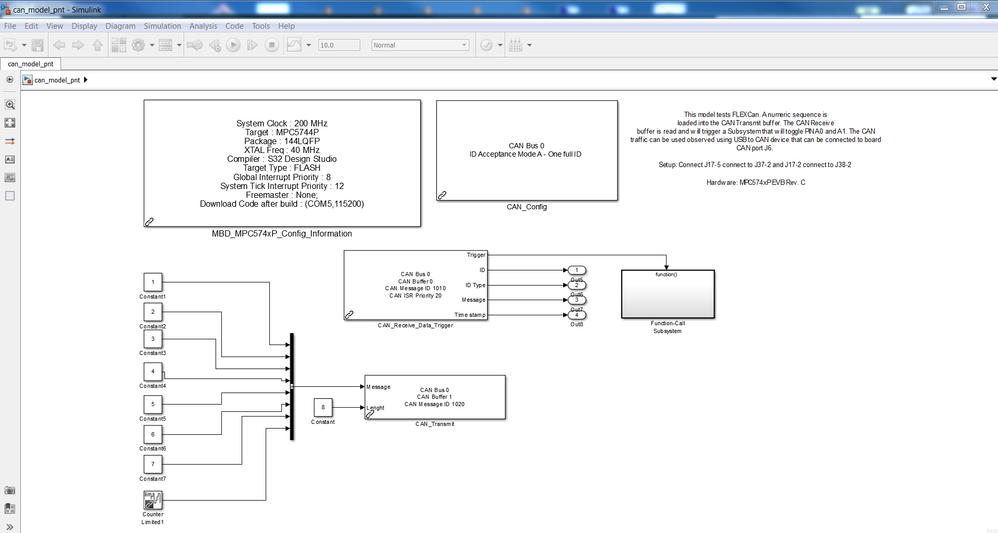The image size is (998, 533).
Task: Toggle the Hide/Show Explorer Bar button
Action: pyautogui.click(x=10, y=80)
